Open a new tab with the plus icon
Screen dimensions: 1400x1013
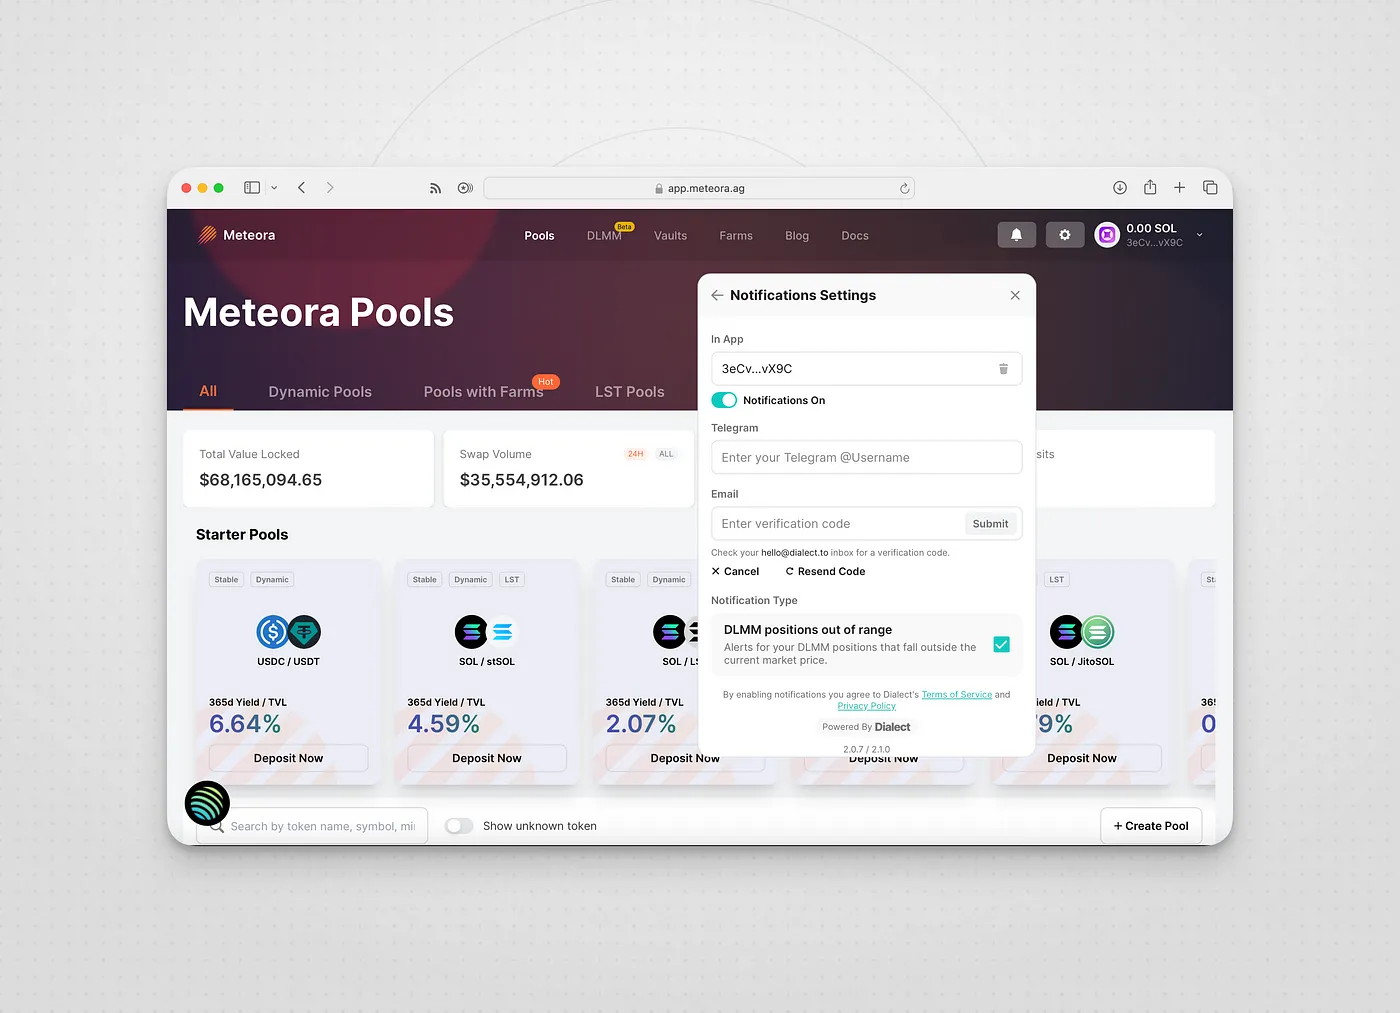(1179, 188)
